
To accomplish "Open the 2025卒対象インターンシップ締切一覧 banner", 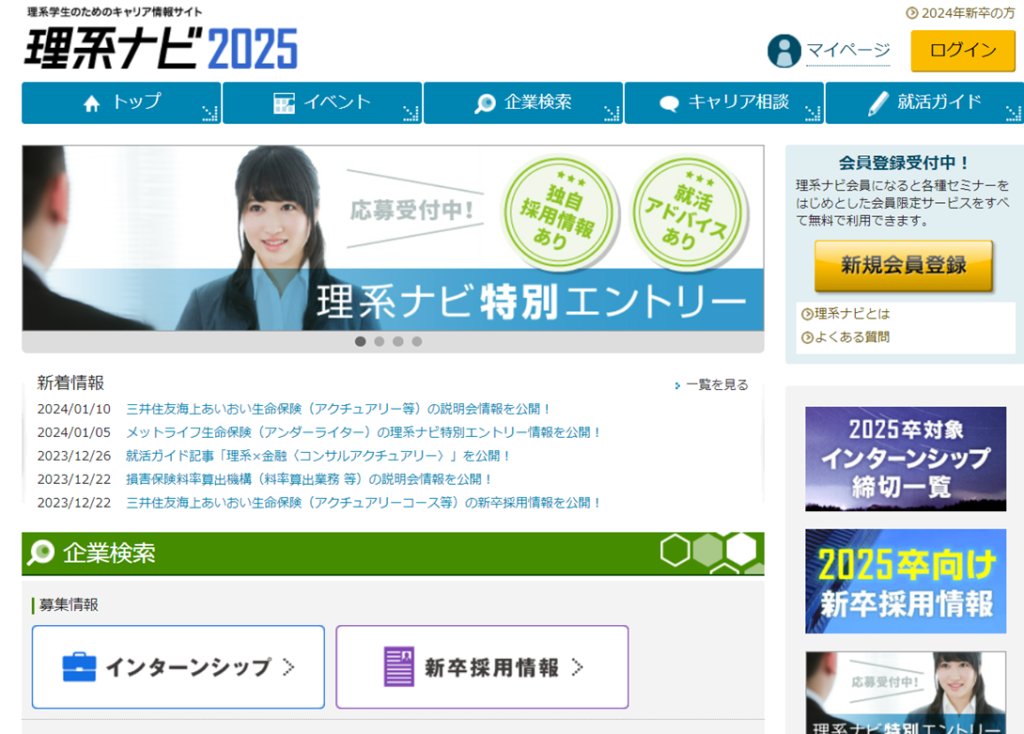I will [x=905, y=459].
